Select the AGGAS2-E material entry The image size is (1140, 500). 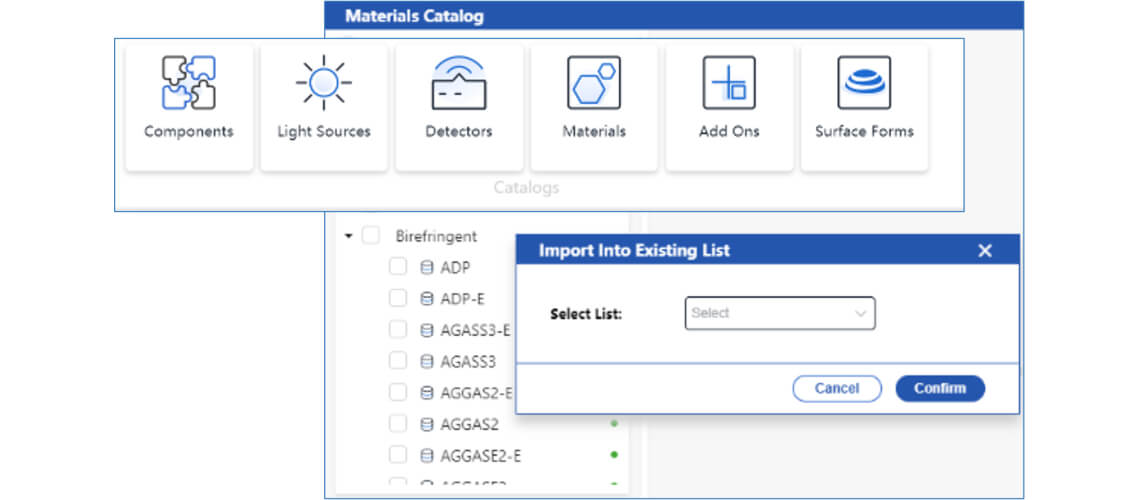tap(476, 393)
